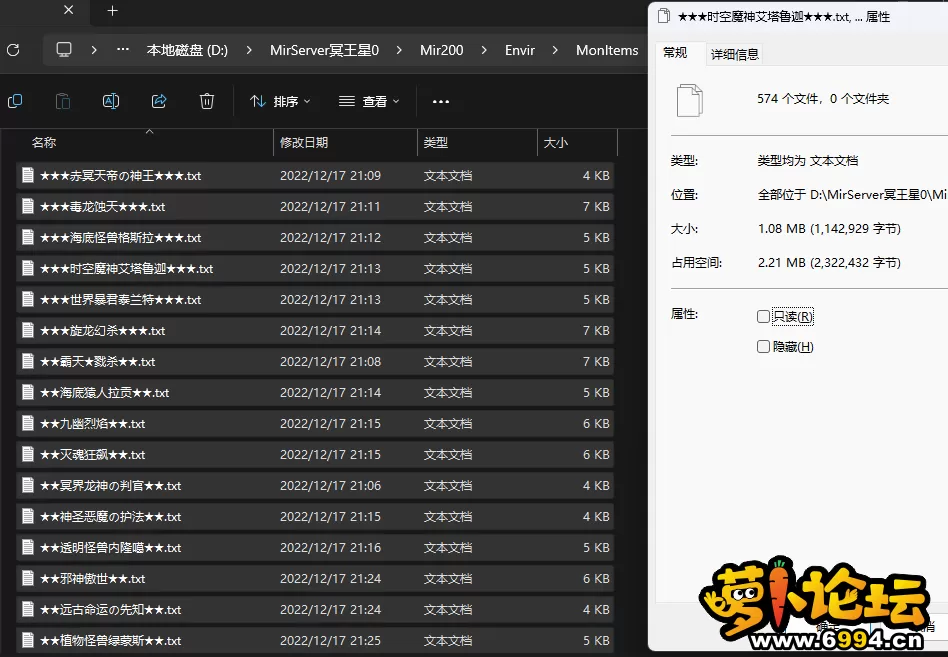Select file ★★★毒龙蚀天★★★.txt
This screenshot has width=948, height=657.
click(315, 207)
